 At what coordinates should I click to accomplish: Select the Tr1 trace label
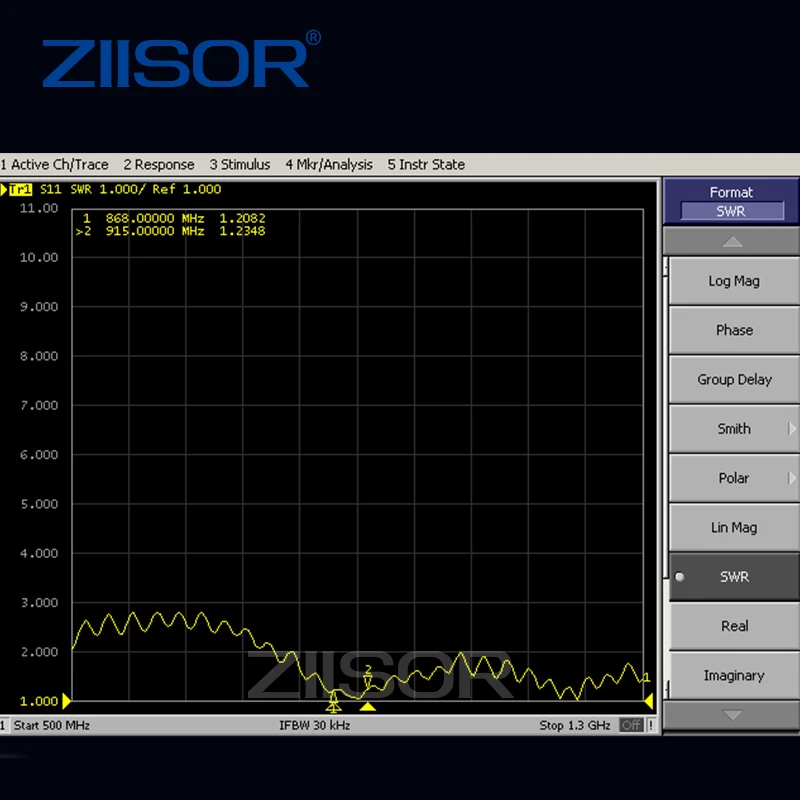coord(20,189)
